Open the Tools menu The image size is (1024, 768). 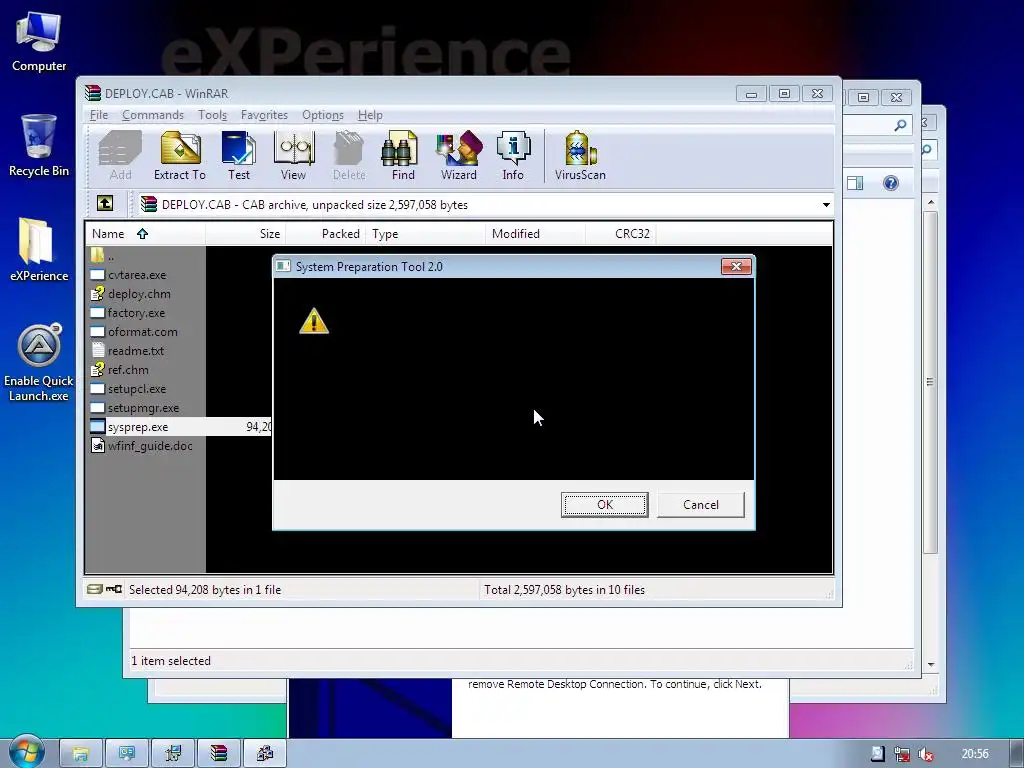pyautogui.click(x=212, y=115)
